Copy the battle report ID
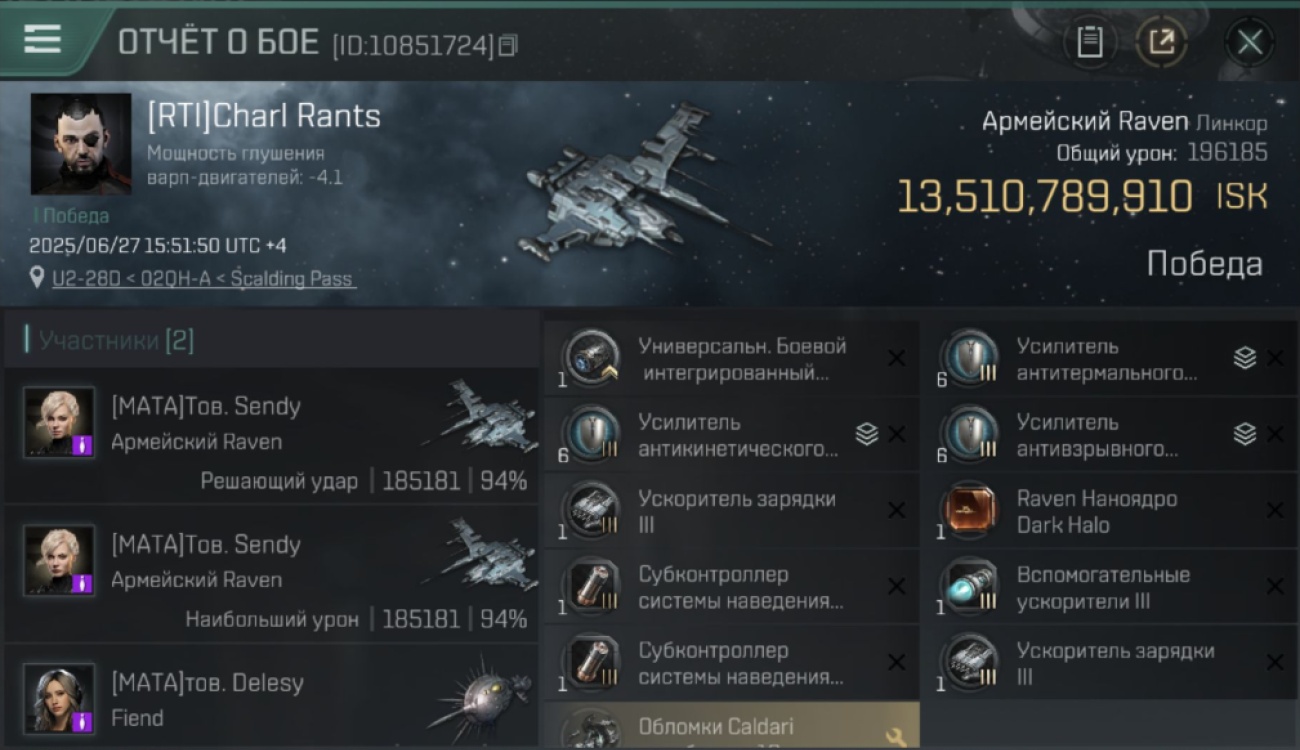 (508, 45)
